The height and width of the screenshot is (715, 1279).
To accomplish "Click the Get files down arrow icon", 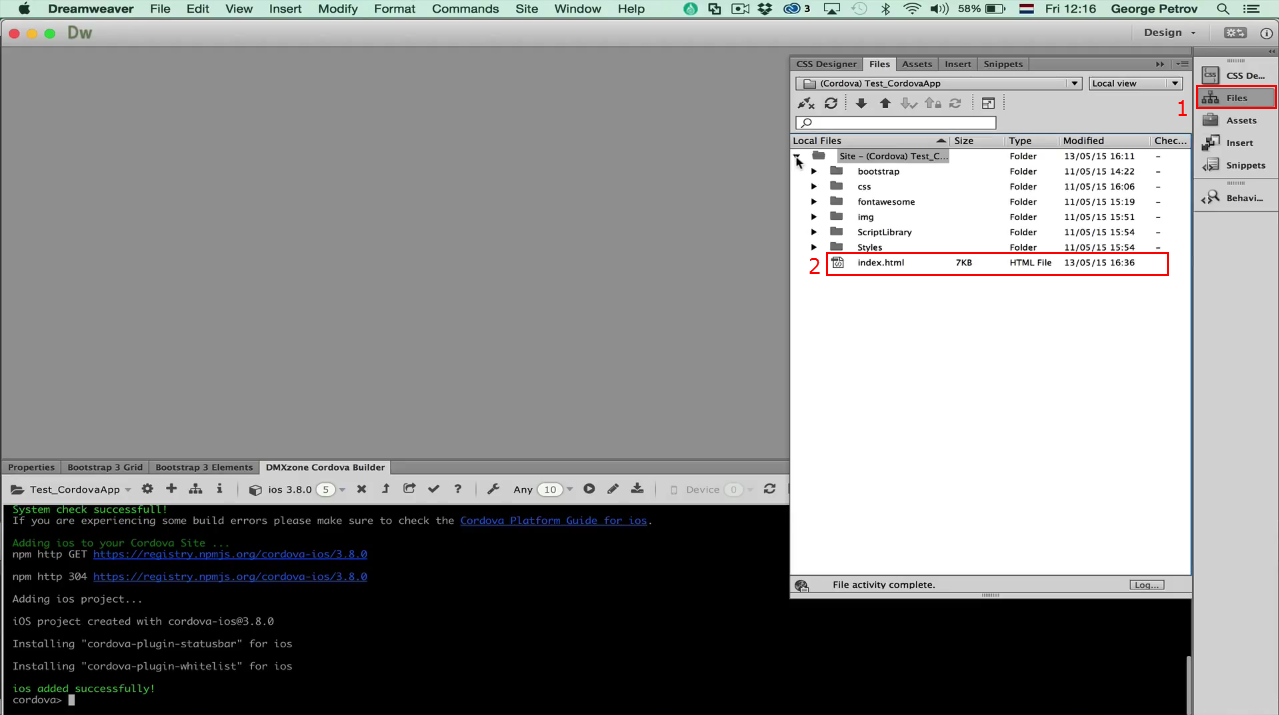I will pos(861,103).
